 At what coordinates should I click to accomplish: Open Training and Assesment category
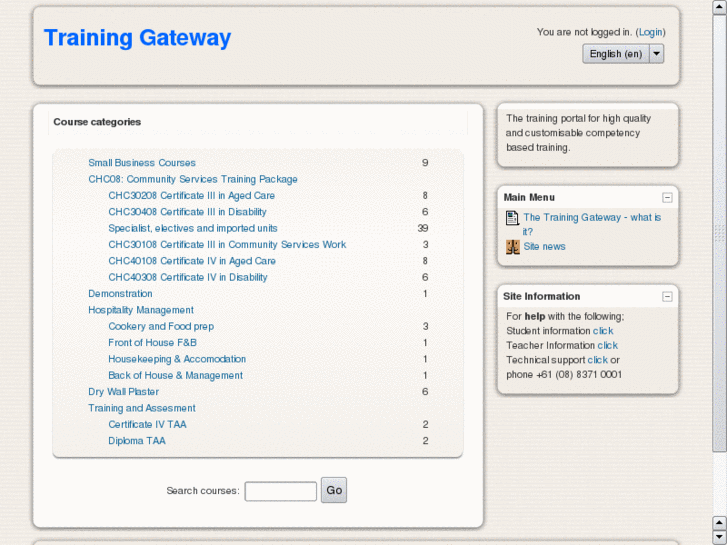[x=142, y=408]
